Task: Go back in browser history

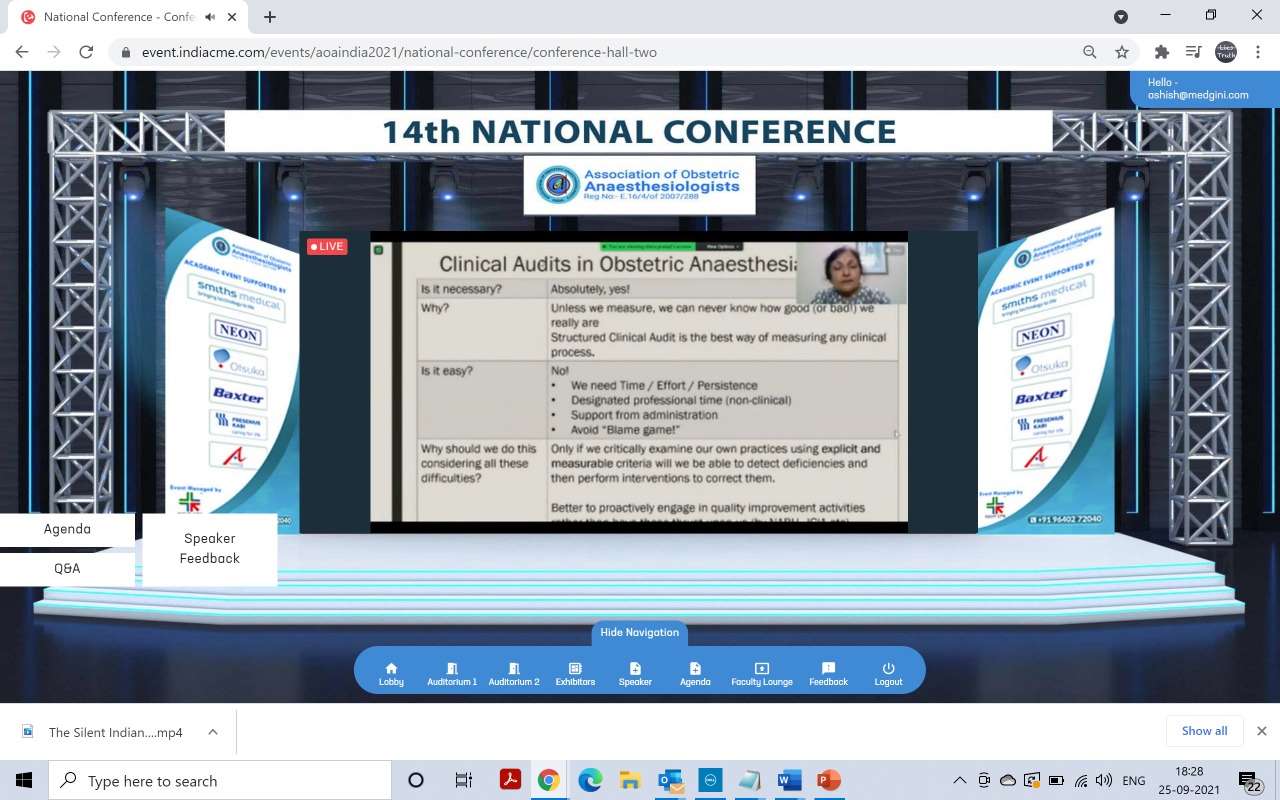Action: (22, 52)
